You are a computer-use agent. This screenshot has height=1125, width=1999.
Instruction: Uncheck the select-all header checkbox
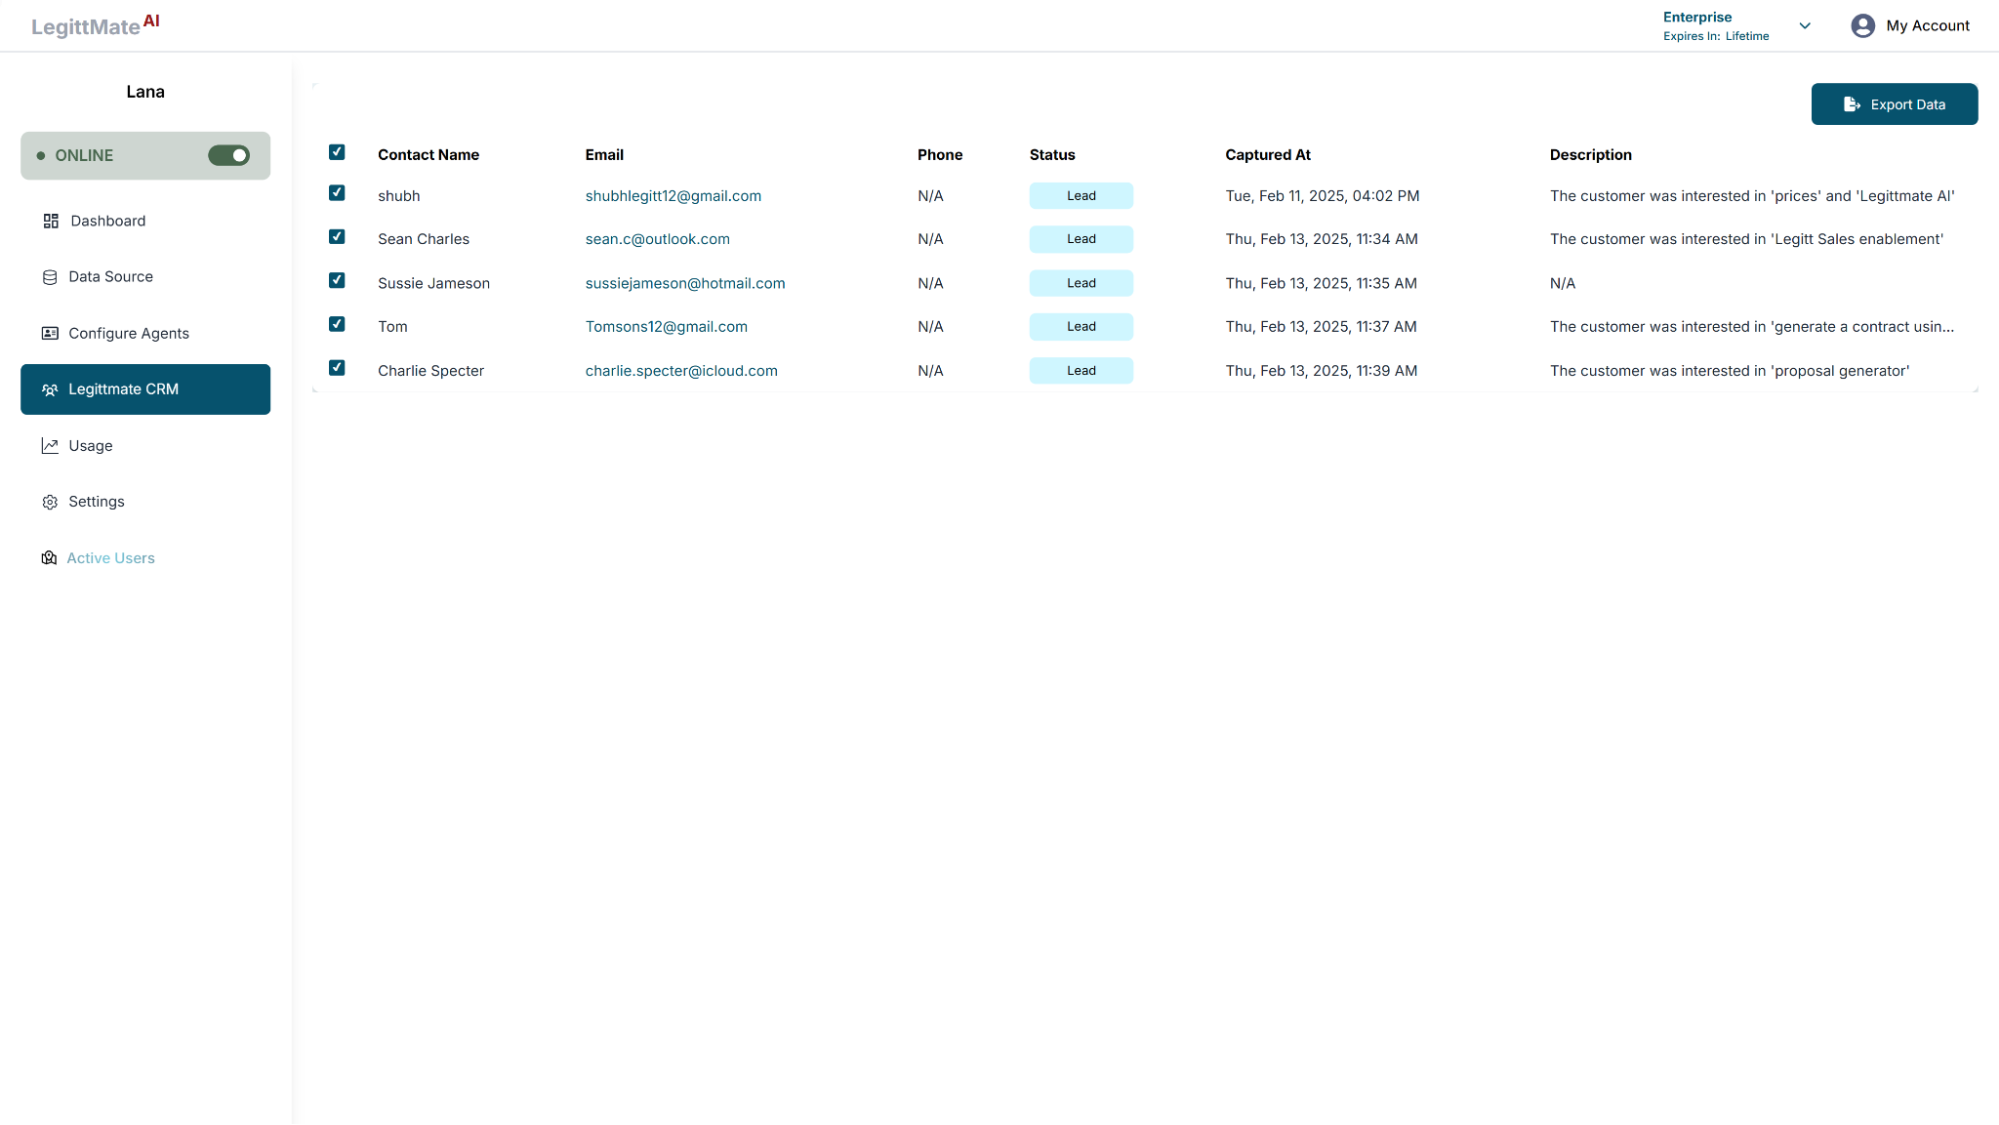pyautogui.click(x=337, y=152)
